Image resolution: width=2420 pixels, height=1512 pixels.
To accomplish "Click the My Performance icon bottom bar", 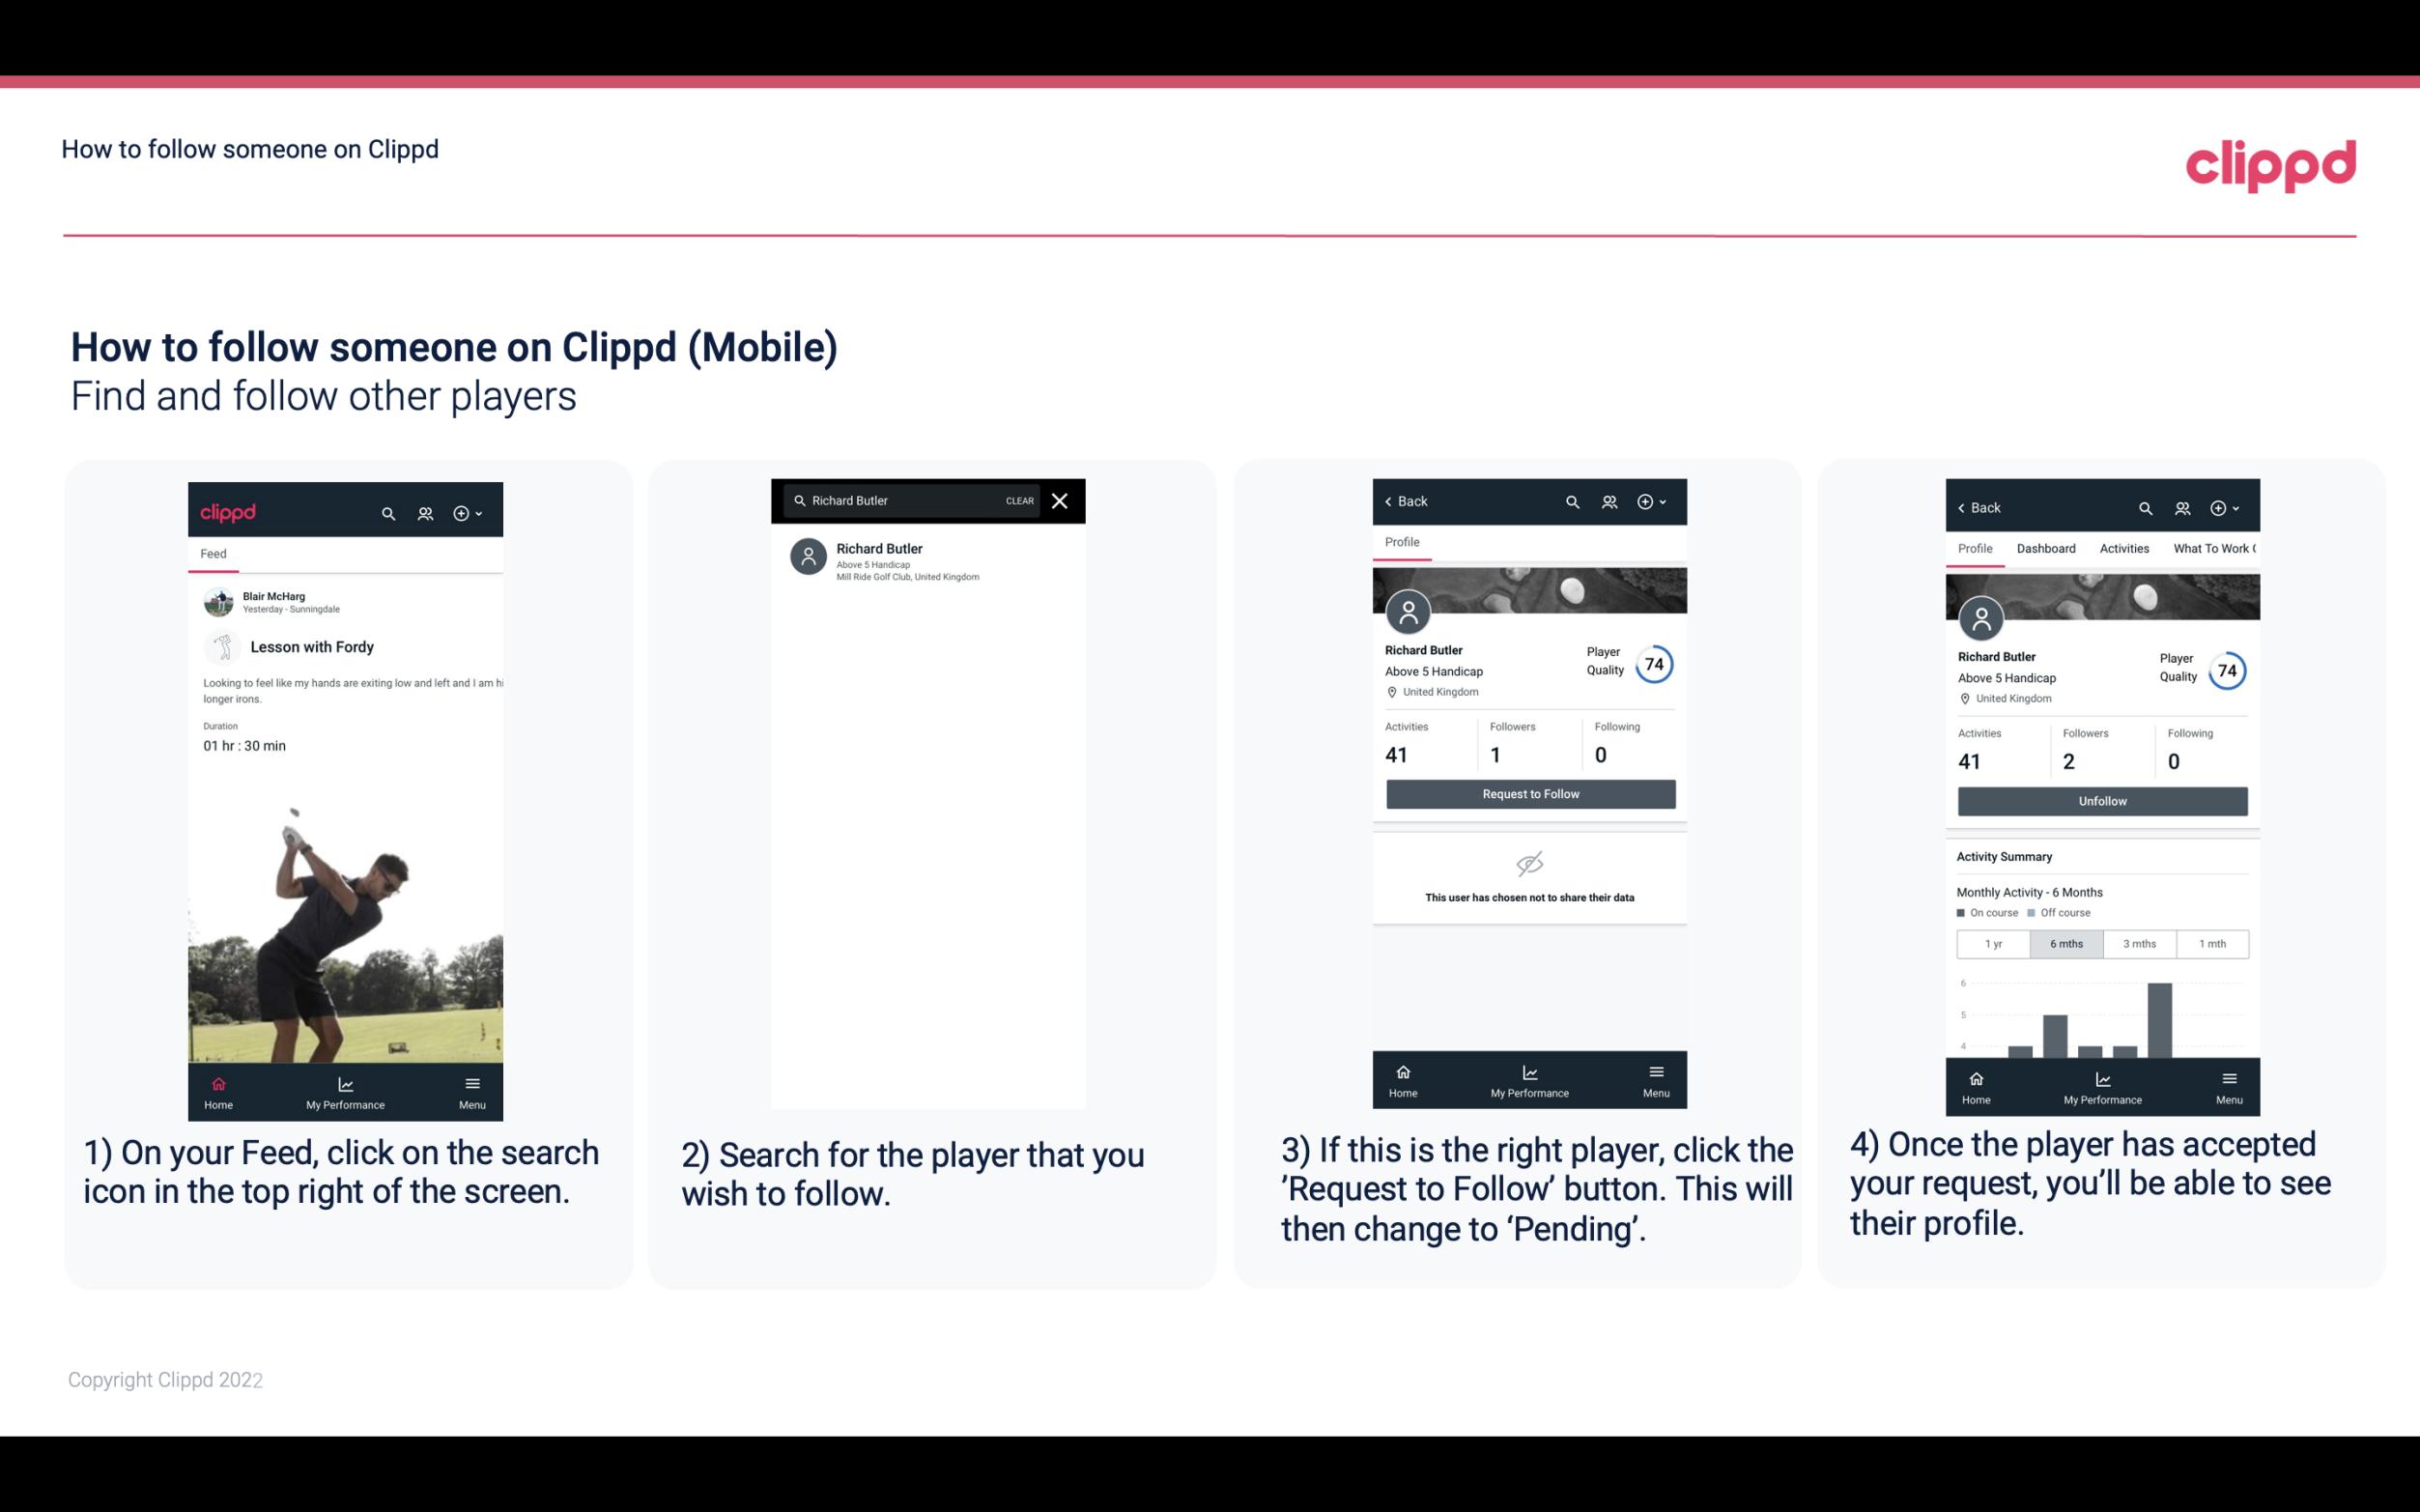I will click(345, 1082).
